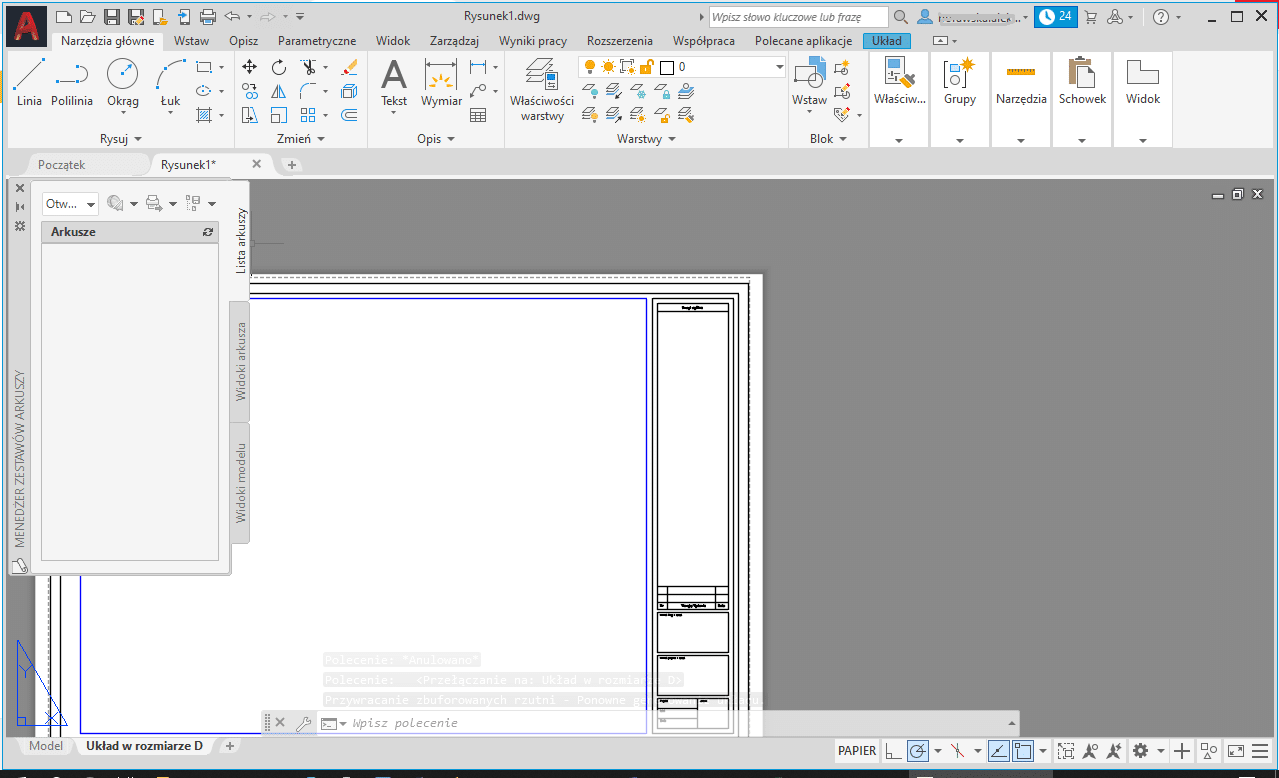Expand the Opis panel

coord(436,139)
